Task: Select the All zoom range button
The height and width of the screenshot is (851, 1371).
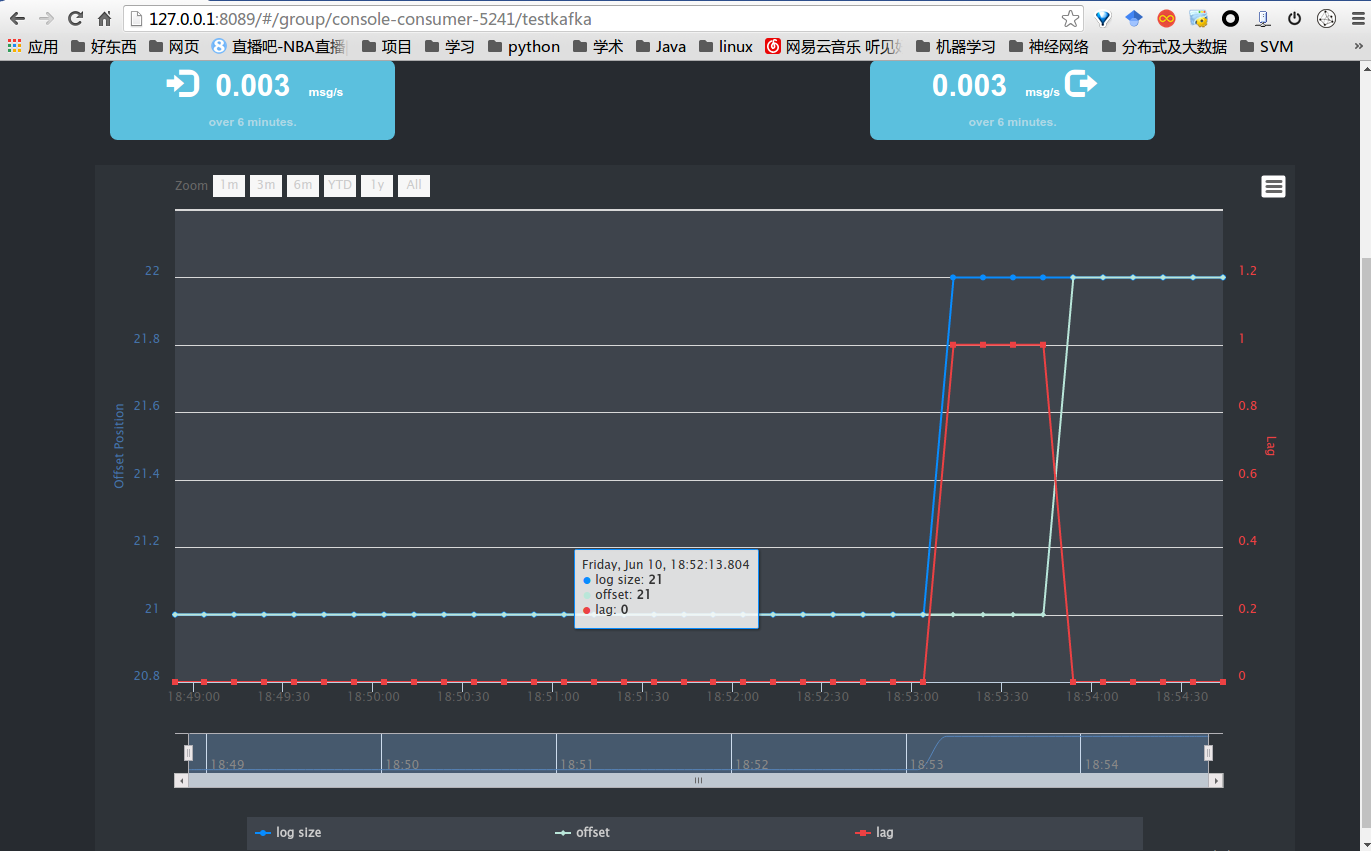Action: pyautogui.click(x=414, y=185)
